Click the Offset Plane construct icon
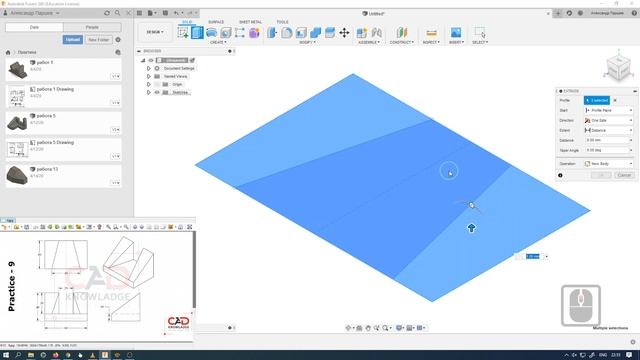This screenshot has height=360, width=640. click(x=402, y=33)
